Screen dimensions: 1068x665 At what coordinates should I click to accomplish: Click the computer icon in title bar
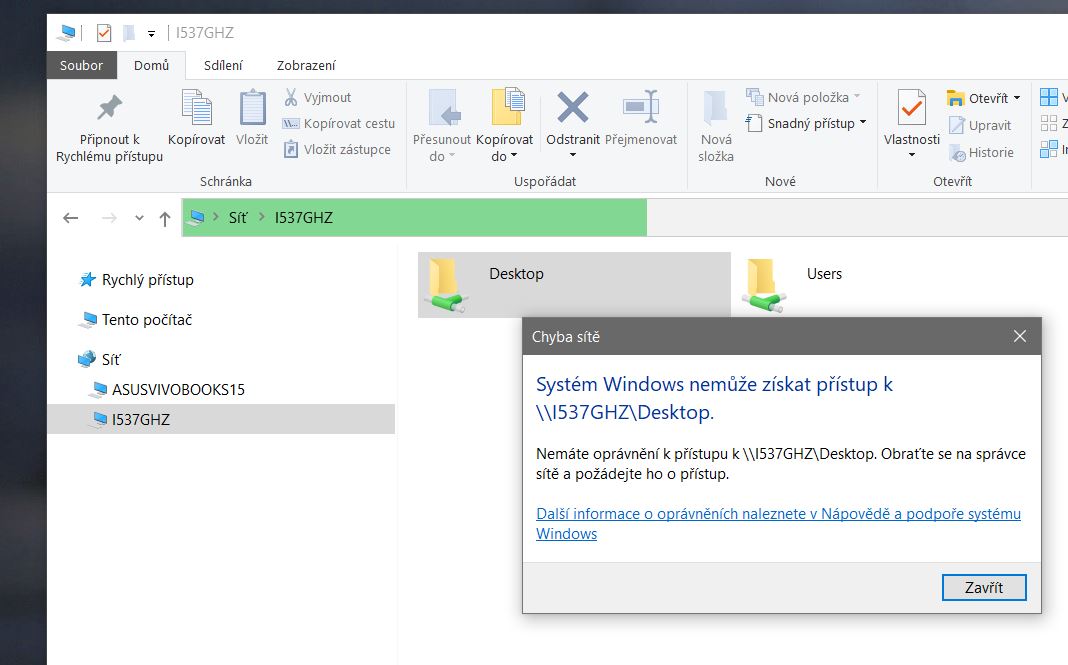[x=67, y=32]
